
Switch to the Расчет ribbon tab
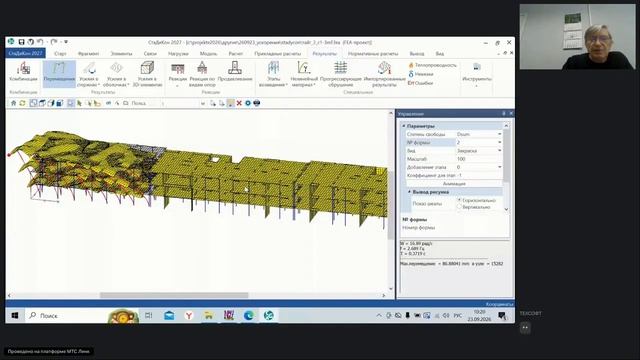tap(236, 53)
